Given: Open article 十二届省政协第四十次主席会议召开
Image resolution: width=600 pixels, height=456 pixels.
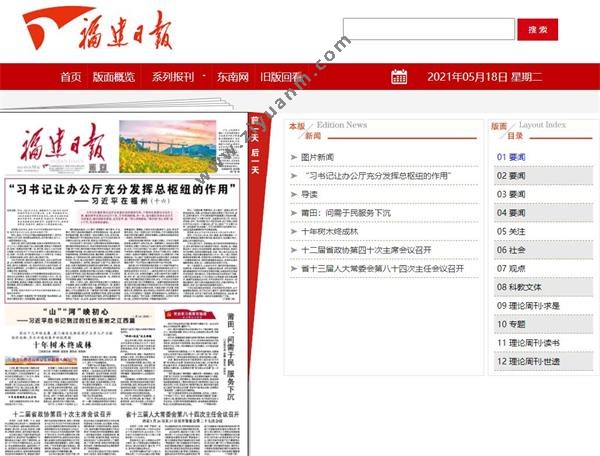Looking at the screenshot, I should click(x=366, y=250).
